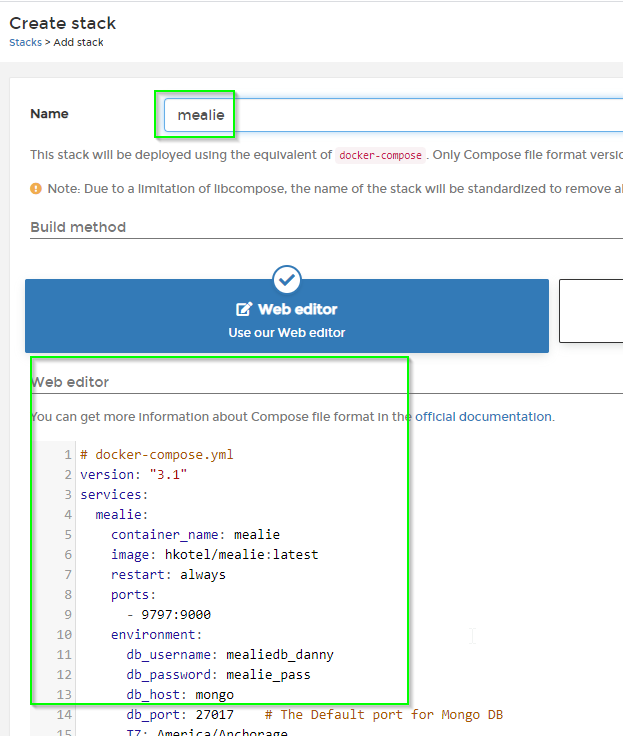The image size is (623, 736).
Task: Click the 'restart: always' line
Action: coord(168,575)
